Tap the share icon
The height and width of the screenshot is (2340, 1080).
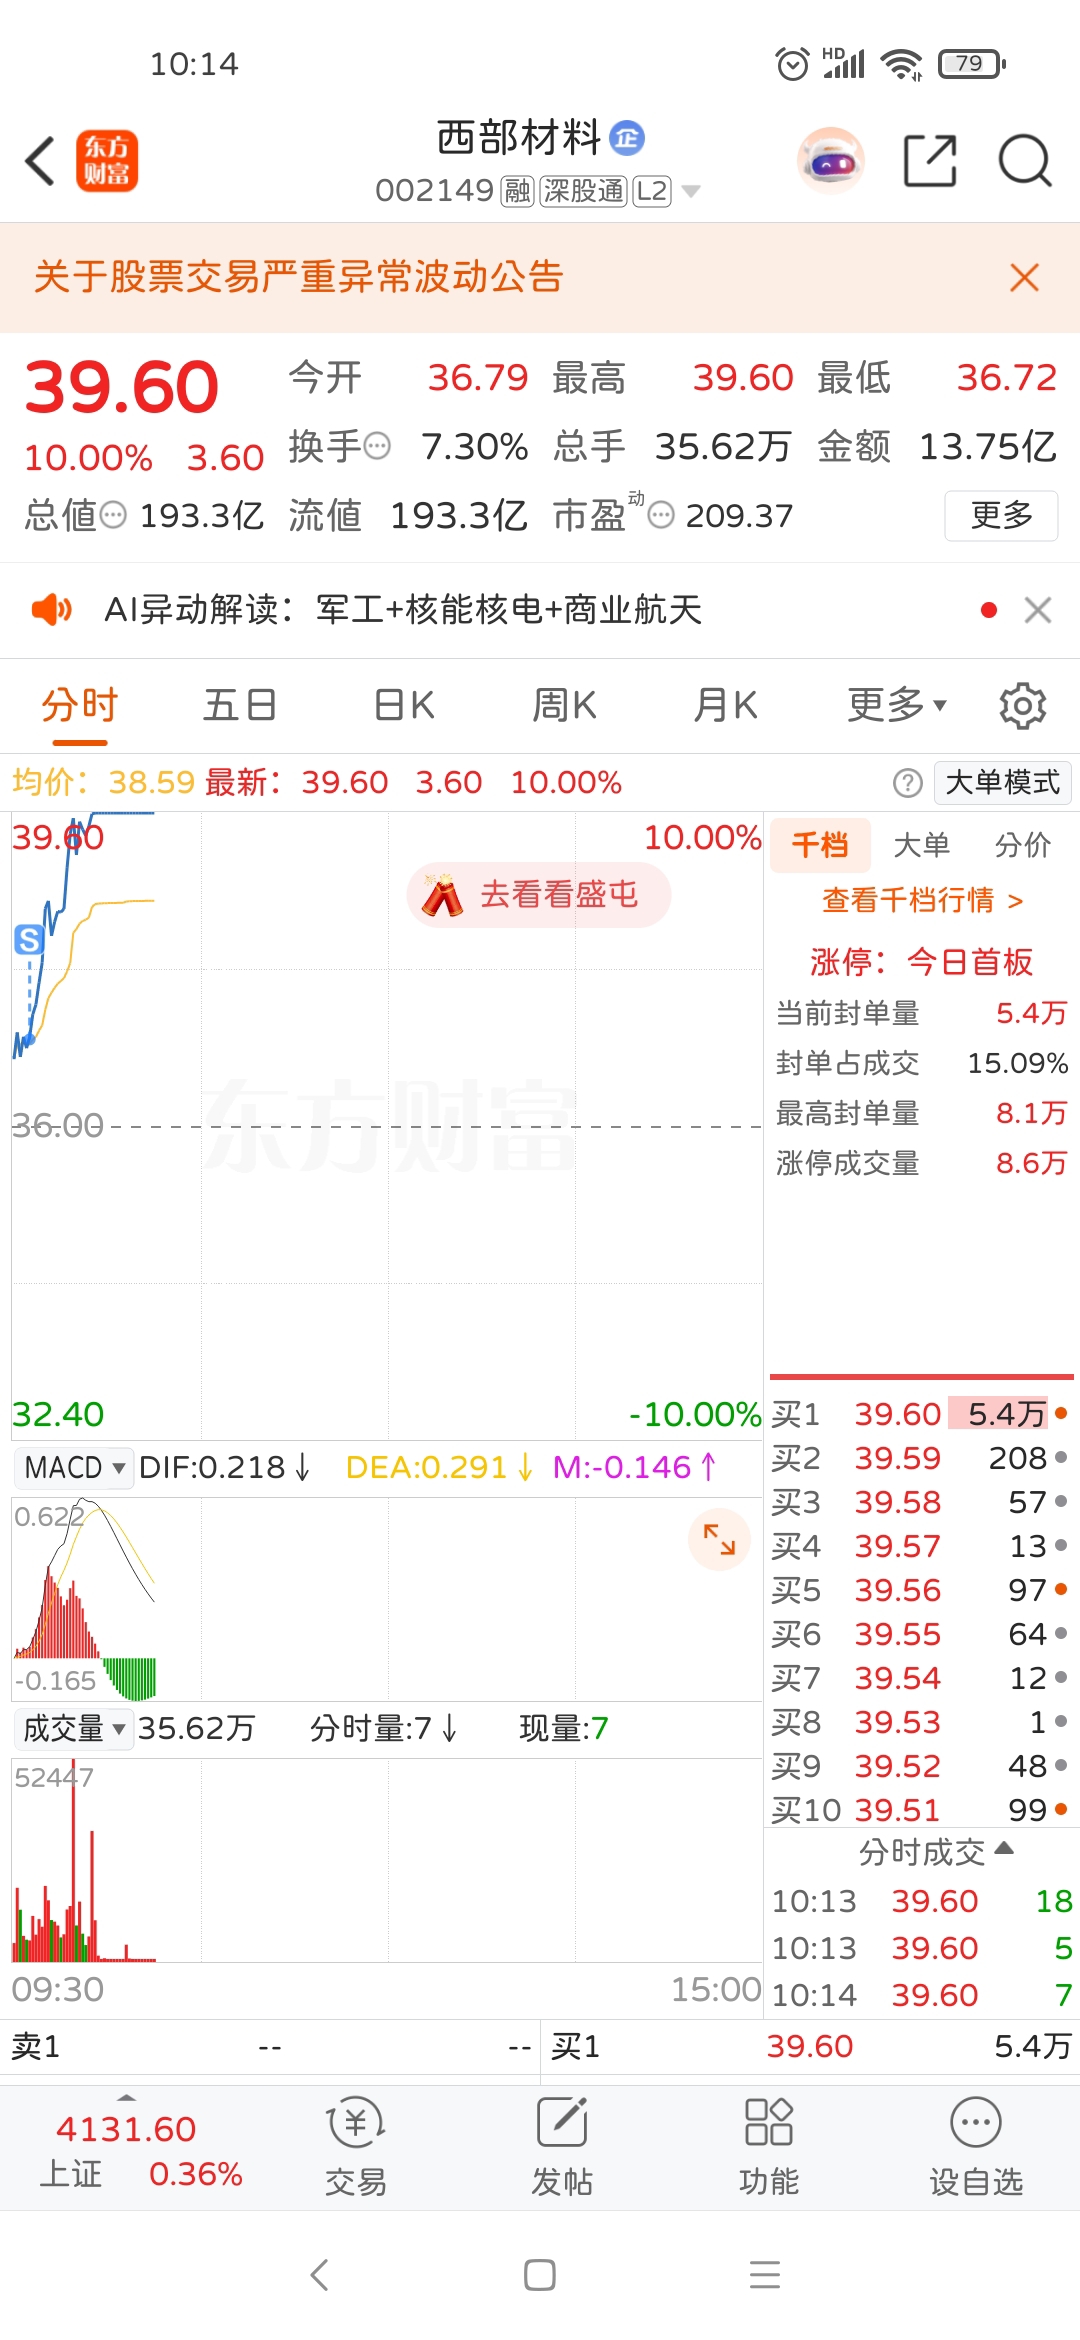tap(930, 160)
